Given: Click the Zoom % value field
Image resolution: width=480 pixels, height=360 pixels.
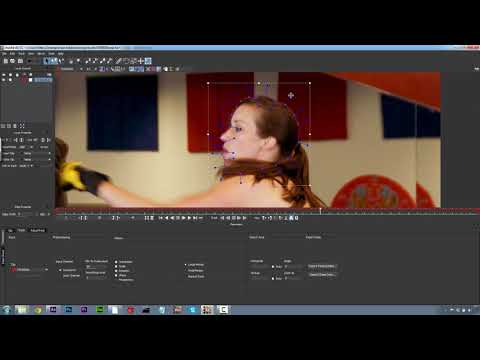Looking at the screenshot, I should click(293, 278).
